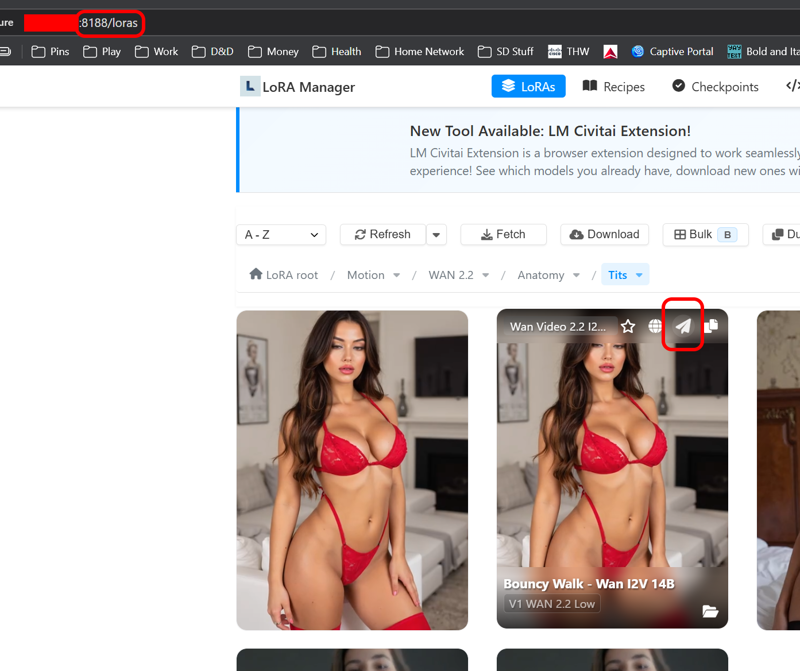This screenshot has height=671, width=800.
Task: Click the Wan Video 2.2 base model label
Action: point(558,327)
